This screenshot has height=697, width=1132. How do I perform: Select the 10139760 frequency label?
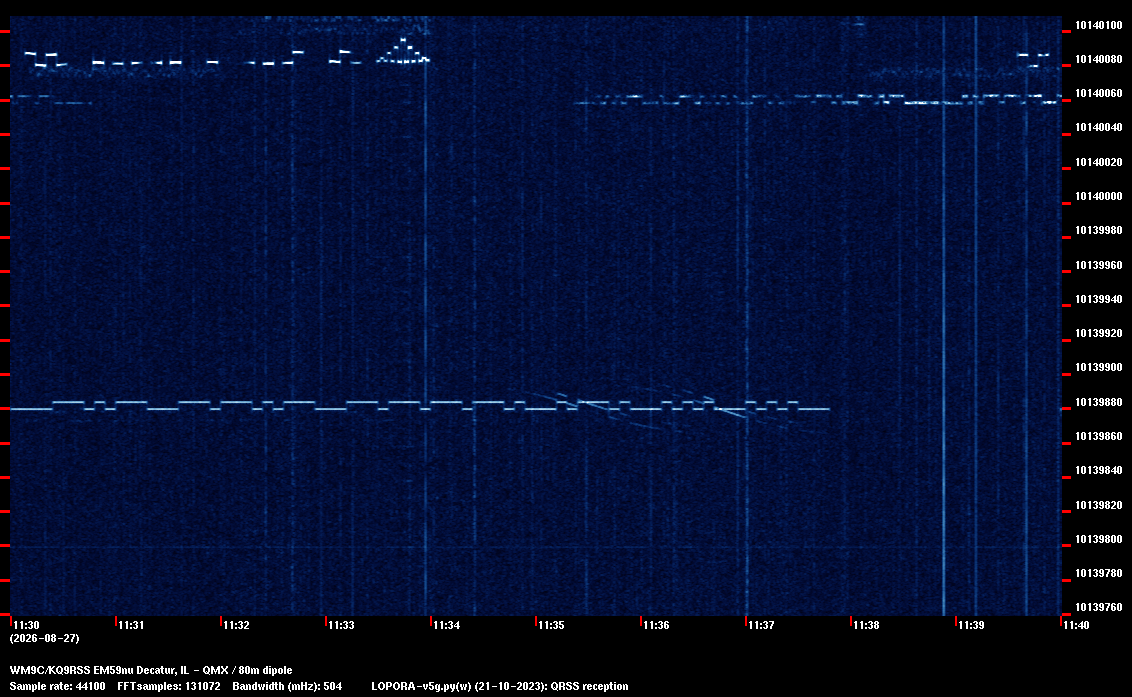1099,607
